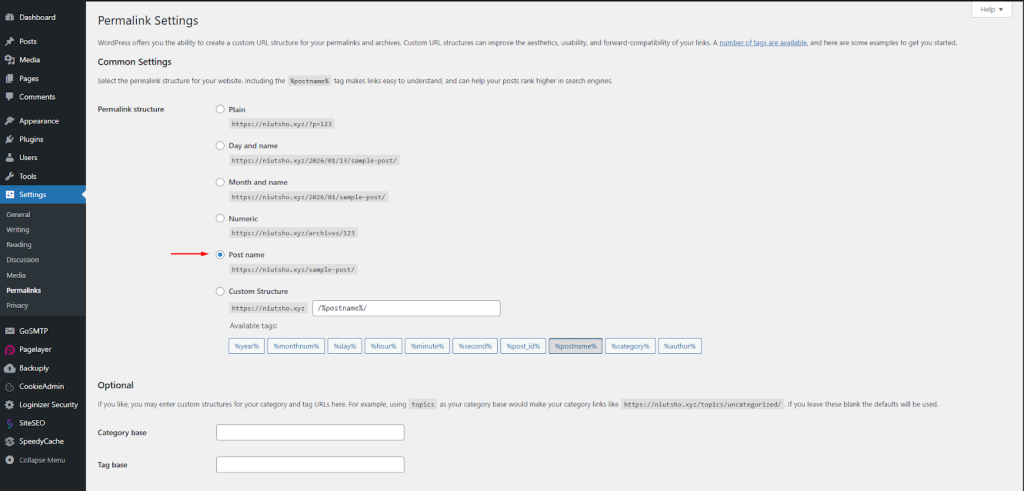Click the Users person icon
The width and height of the screenshot is (1024, 491).
click(10, 157)
